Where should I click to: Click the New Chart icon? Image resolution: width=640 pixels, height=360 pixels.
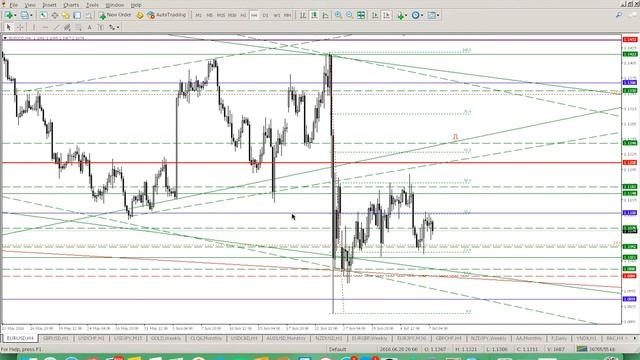click(8, 15)
